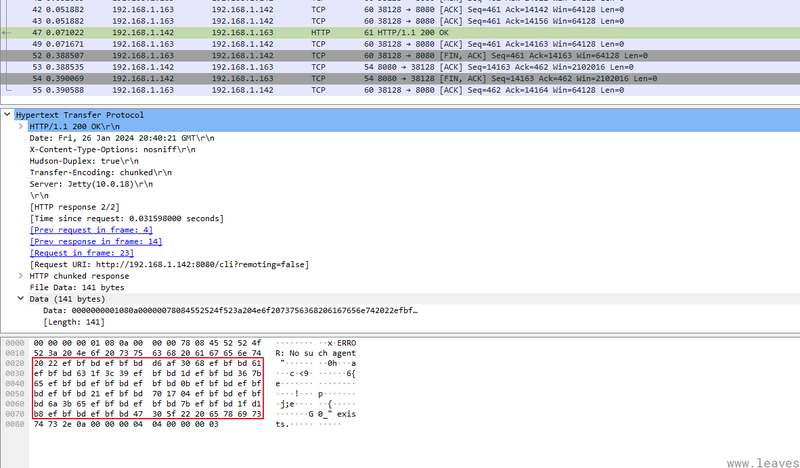Click the Date header line in details
The image size is (800, 468).
click(x=112, y=137)
